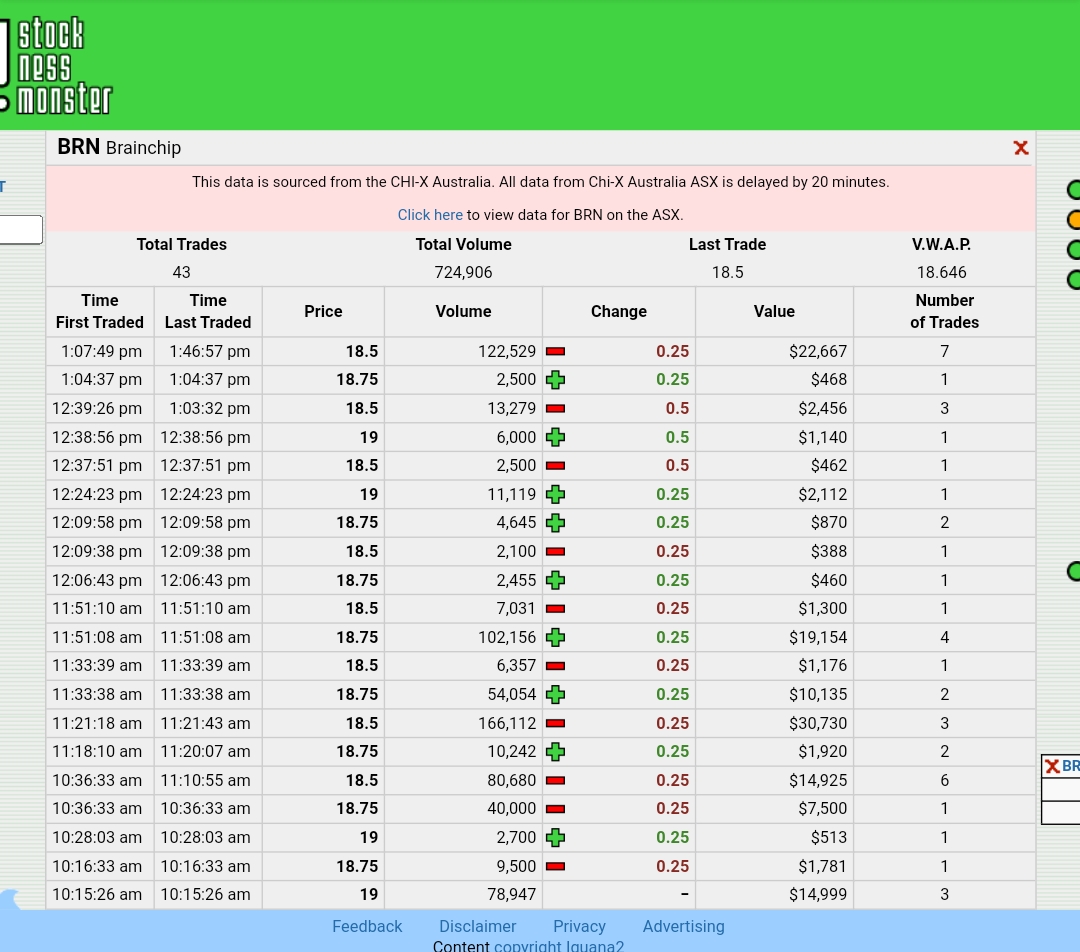Viewport: 1080px width, 952px height.
Task: Click the BRN Brainchip panel title
Action: [x=119, y=147]
